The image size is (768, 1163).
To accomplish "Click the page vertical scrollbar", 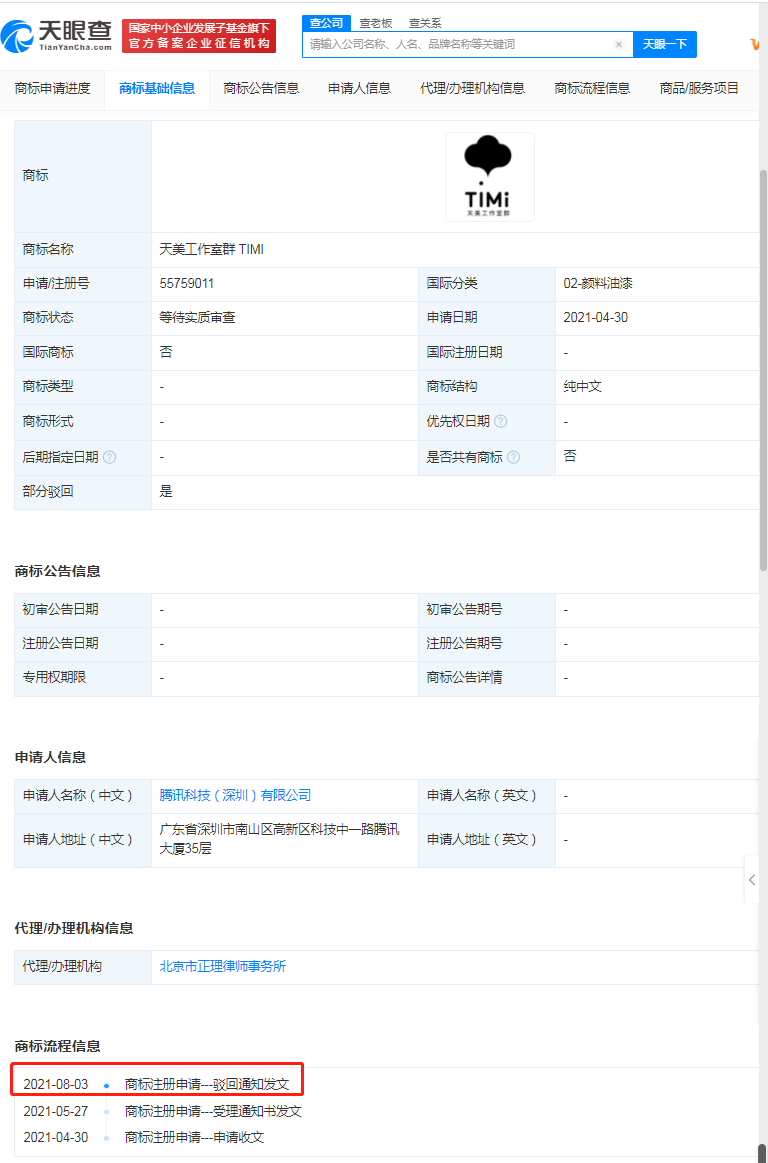I will (763, 371).
